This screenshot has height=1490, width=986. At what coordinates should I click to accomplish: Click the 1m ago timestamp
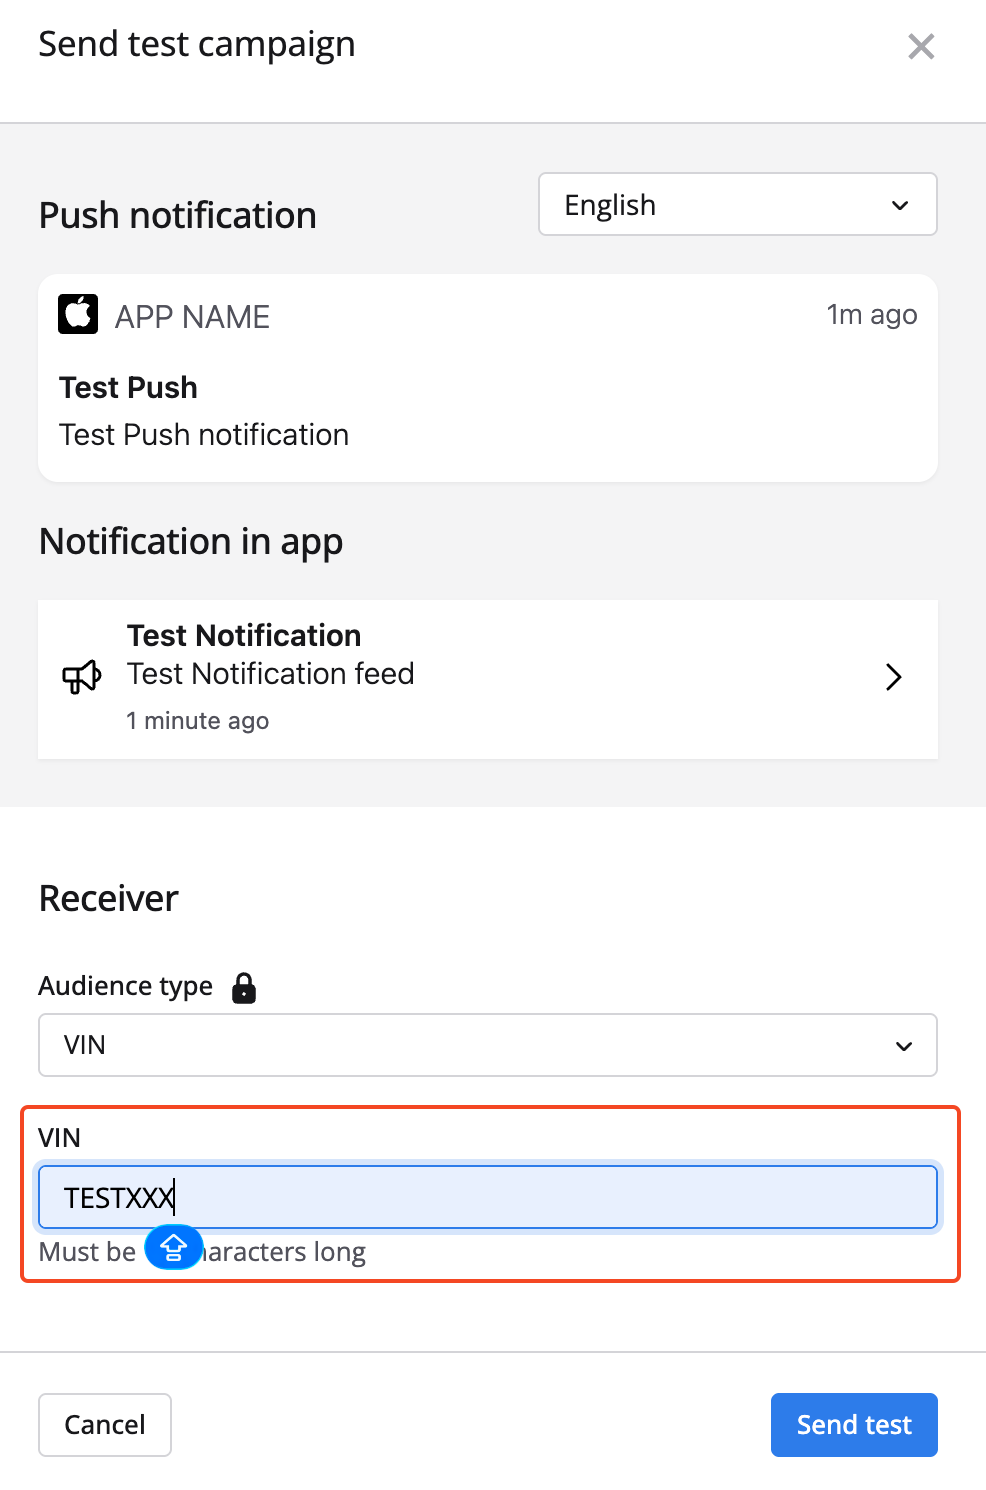tap(871, 315)
